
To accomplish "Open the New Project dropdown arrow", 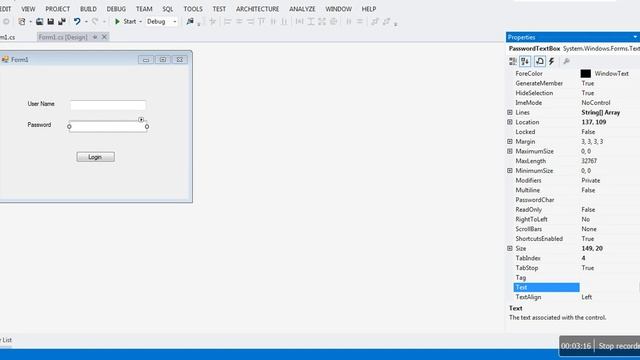I will click(x=30, y=22).
